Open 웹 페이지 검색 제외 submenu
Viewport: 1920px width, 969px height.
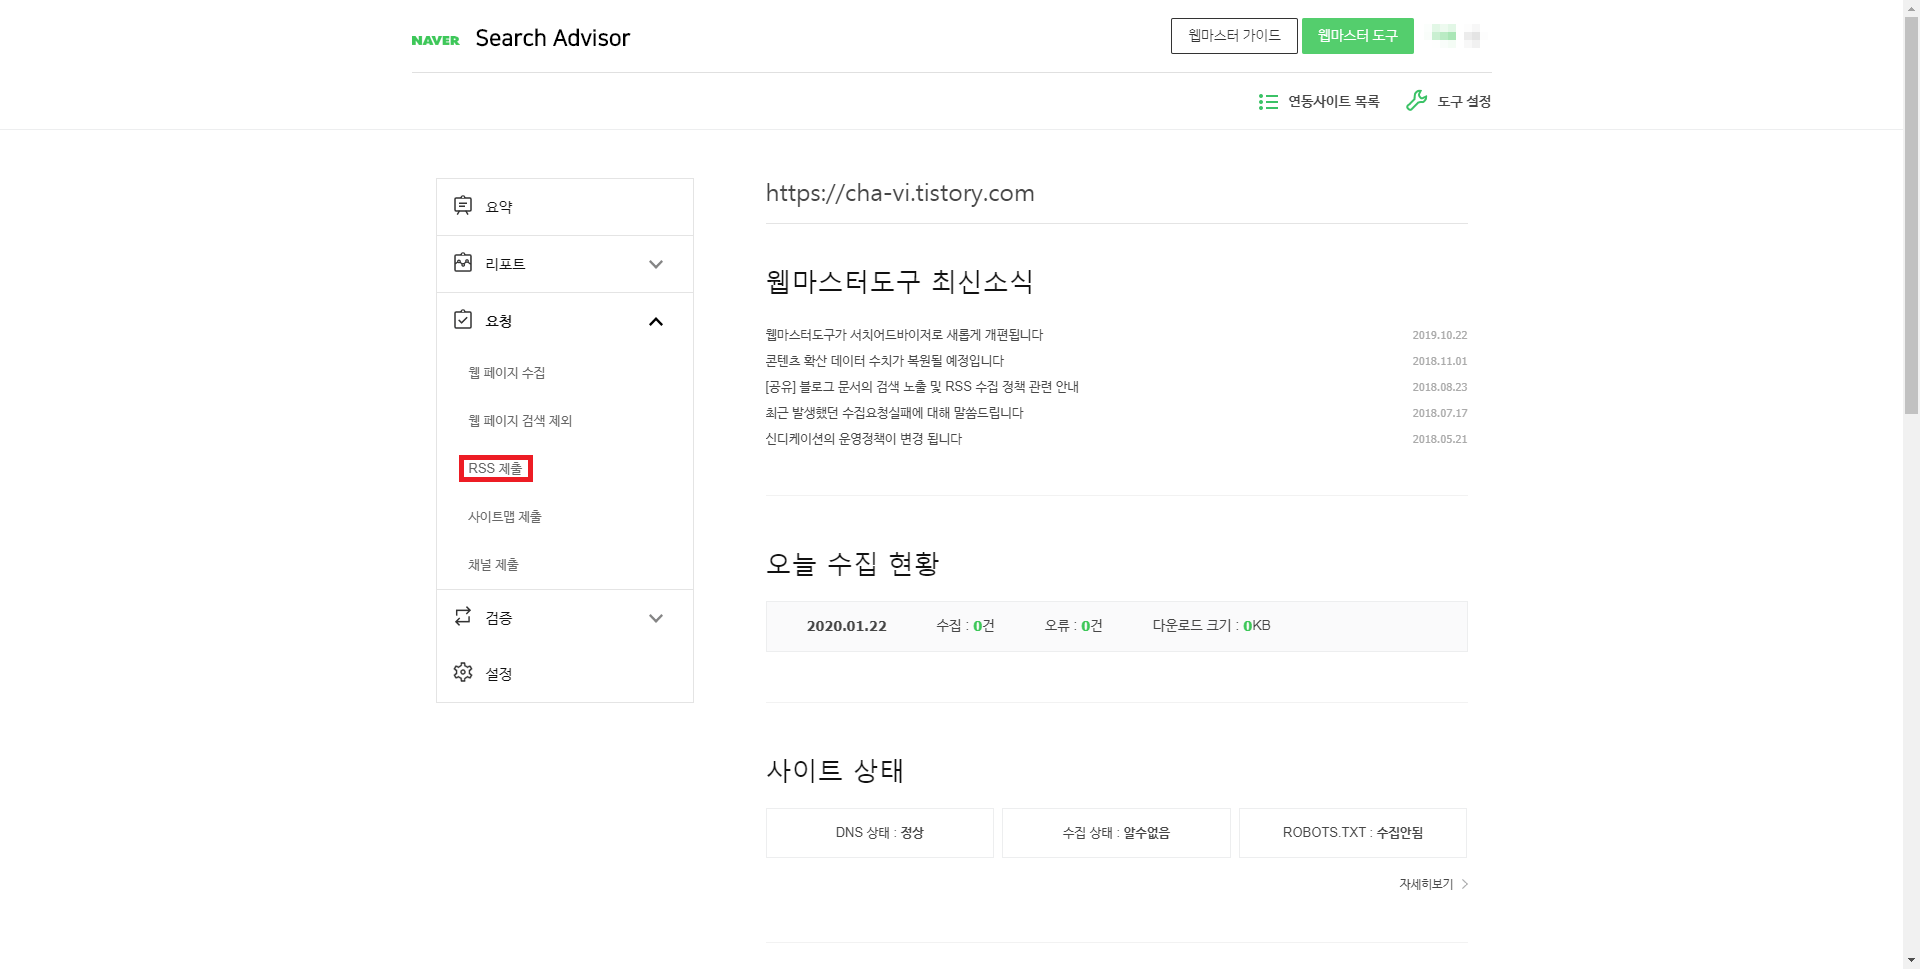pyautogui.click(x=520, y=421)
